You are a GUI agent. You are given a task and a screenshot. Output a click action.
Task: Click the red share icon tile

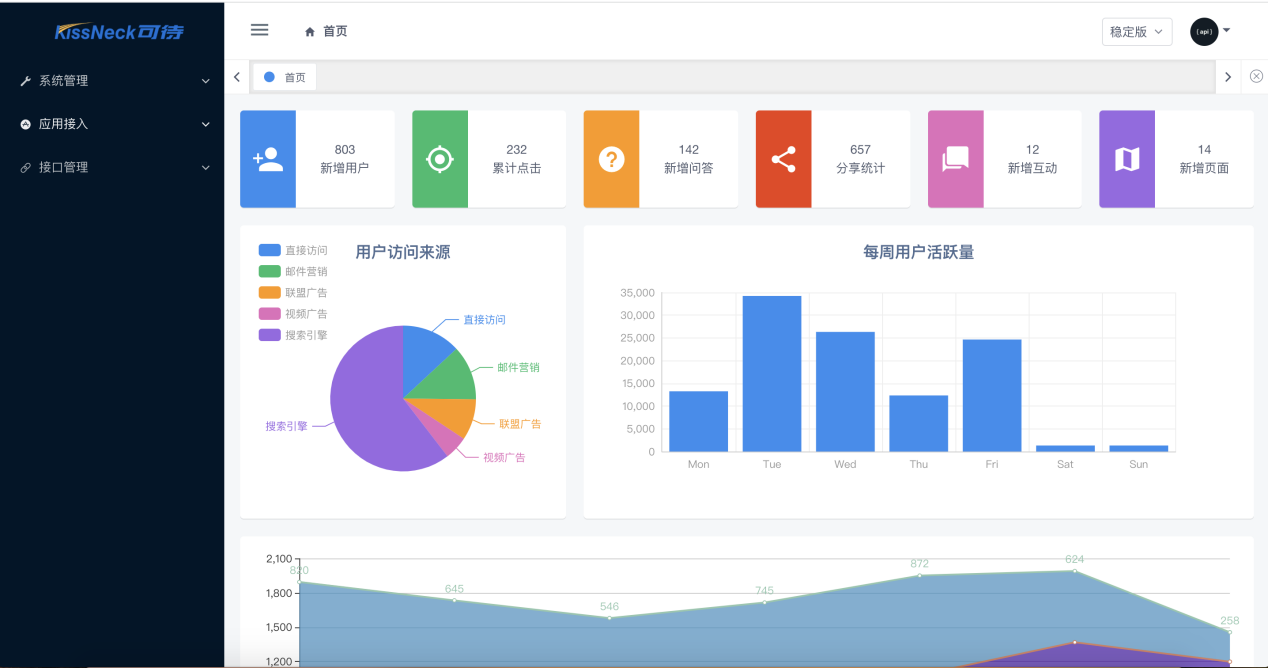coord(783,159)
